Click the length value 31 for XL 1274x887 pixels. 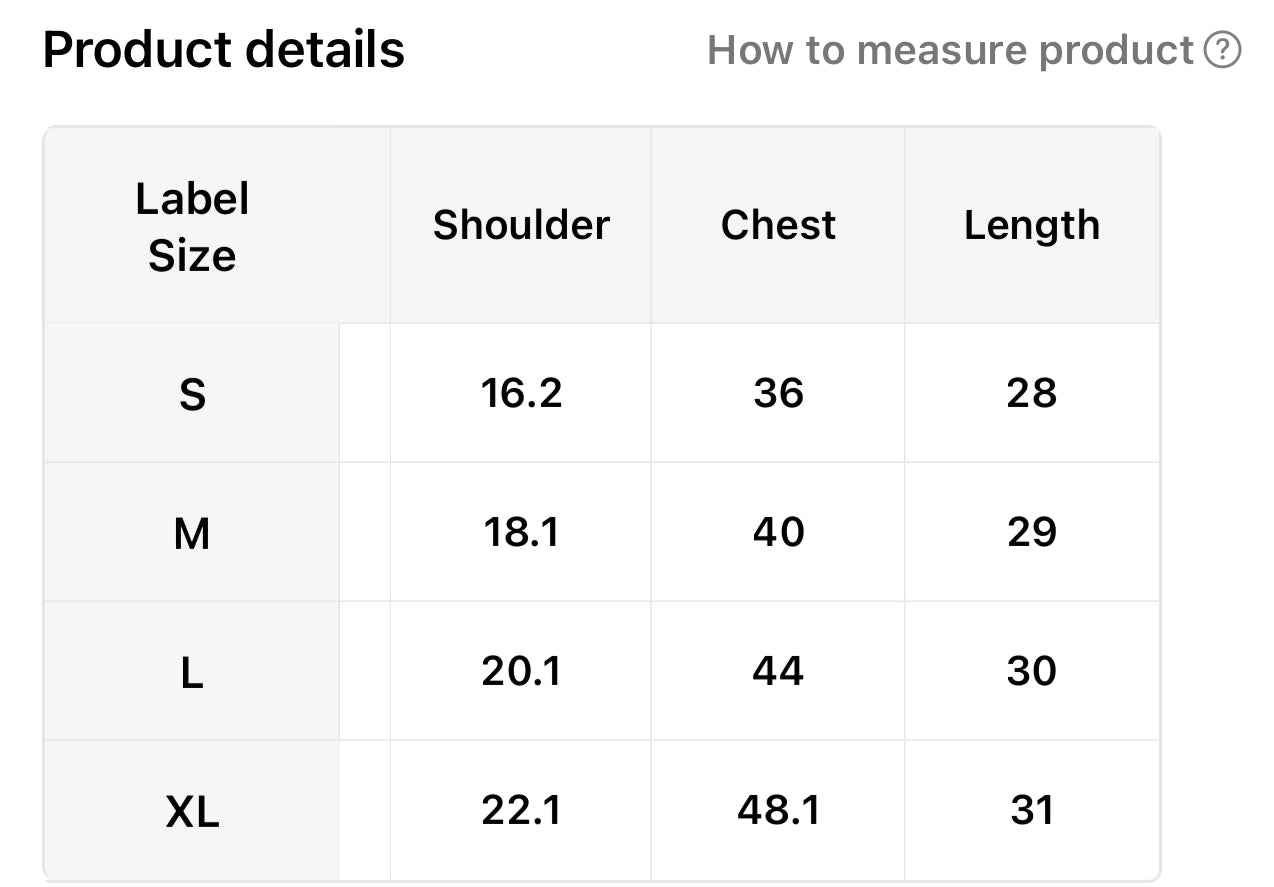(x=1032, y=810)
